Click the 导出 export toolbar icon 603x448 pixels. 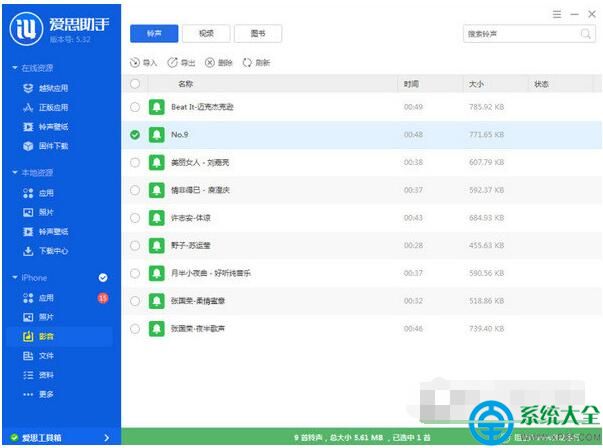(x=172, y=63)
